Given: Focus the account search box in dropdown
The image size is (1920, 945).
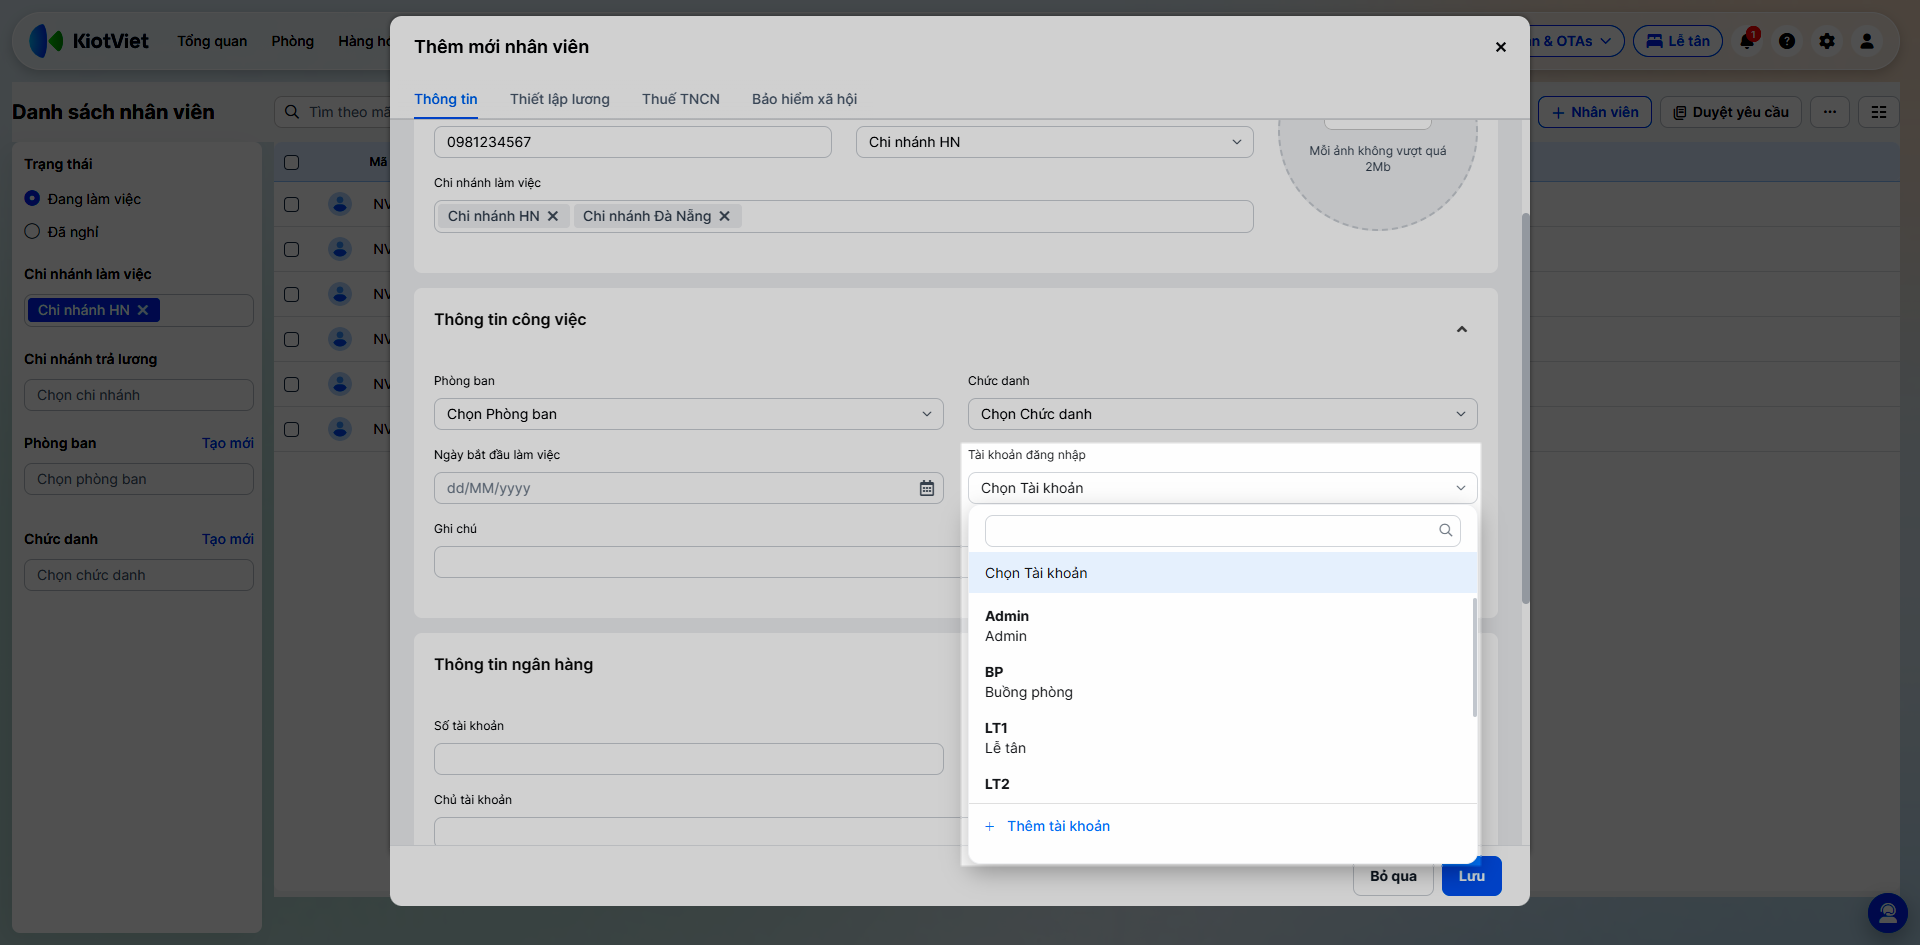Looking at the screenshot, I should [1222, 530].
